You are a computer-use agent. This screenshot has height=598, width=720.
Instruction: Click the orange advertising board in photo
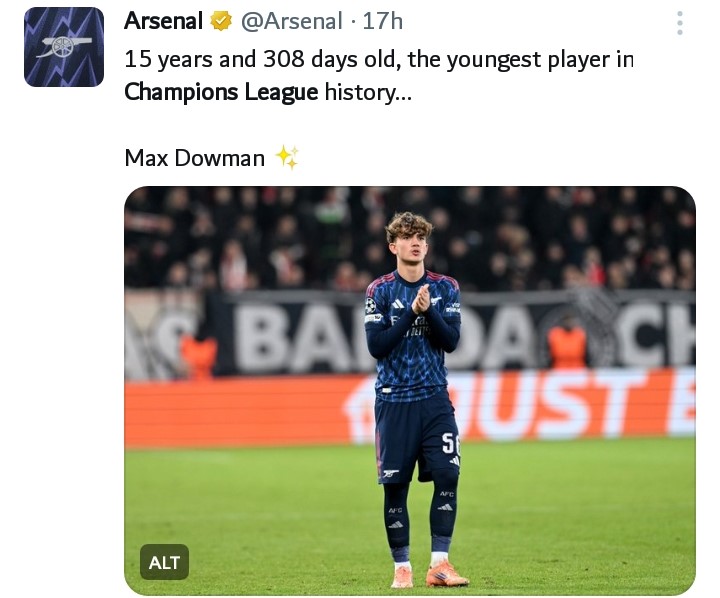coord(240,410)
